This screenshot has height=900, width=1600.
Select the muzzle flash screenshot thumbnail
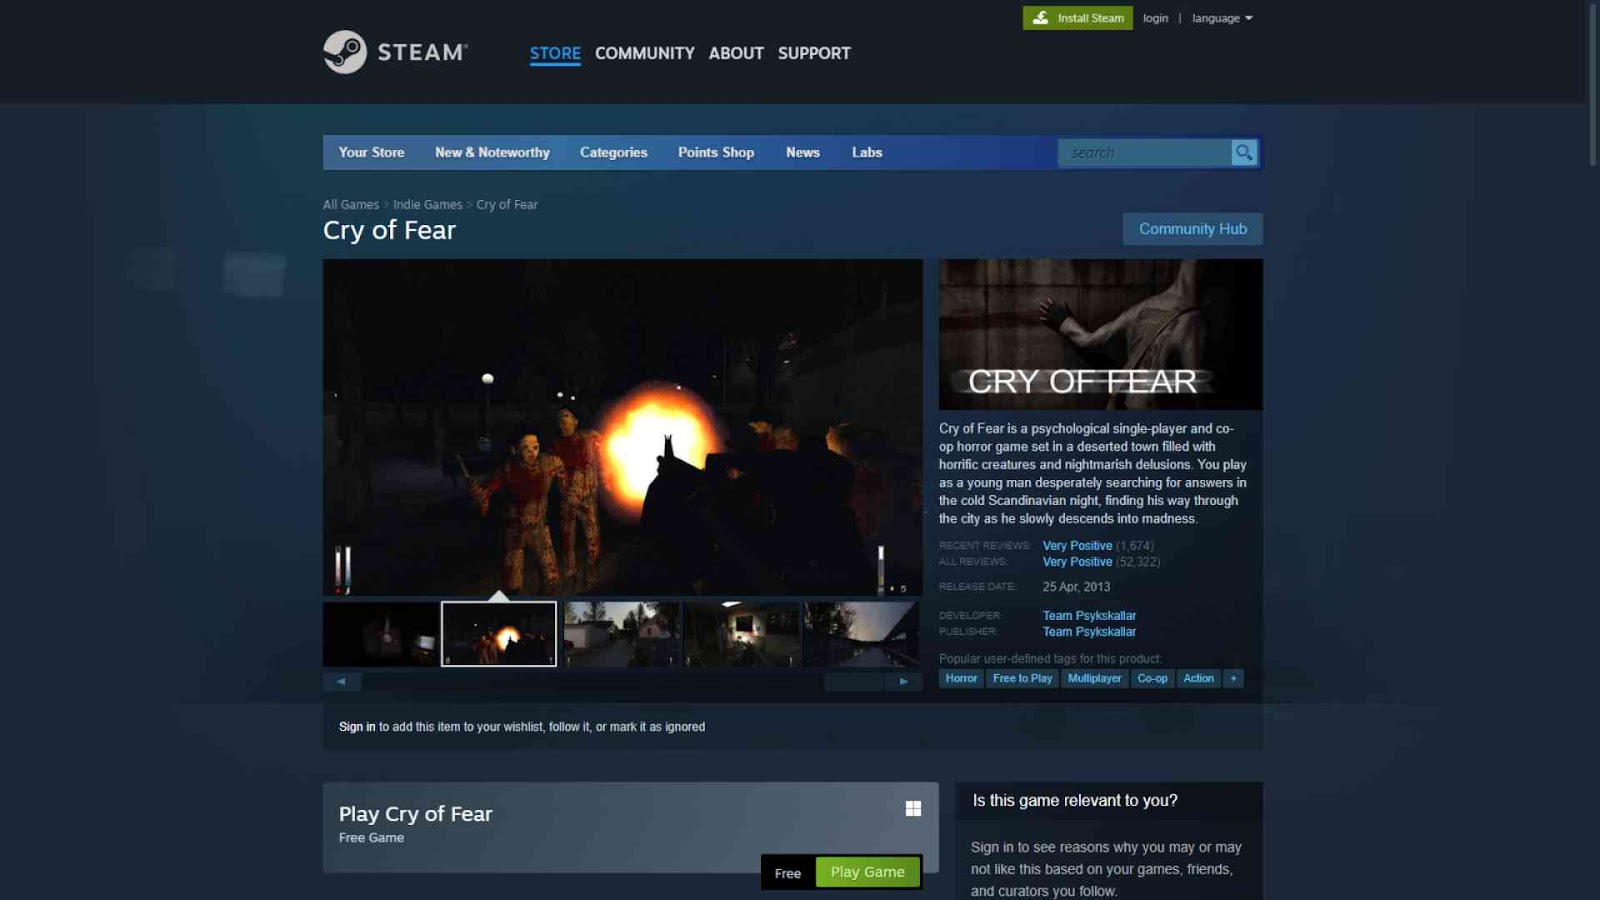[x=499, y=634]
